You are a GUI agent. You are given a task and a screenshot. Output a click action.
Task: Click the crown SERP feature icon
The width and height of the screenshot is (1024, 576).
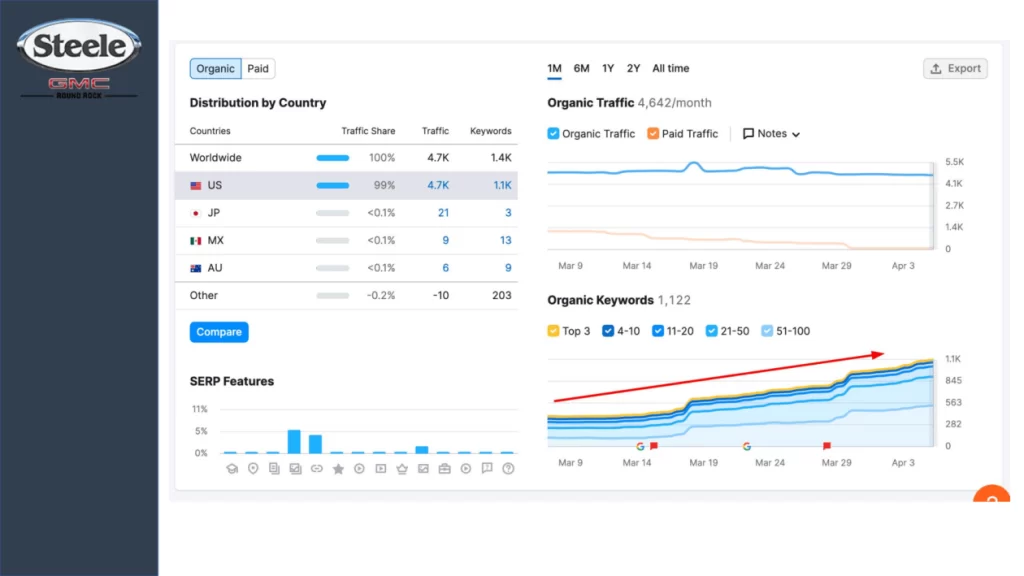402,468
